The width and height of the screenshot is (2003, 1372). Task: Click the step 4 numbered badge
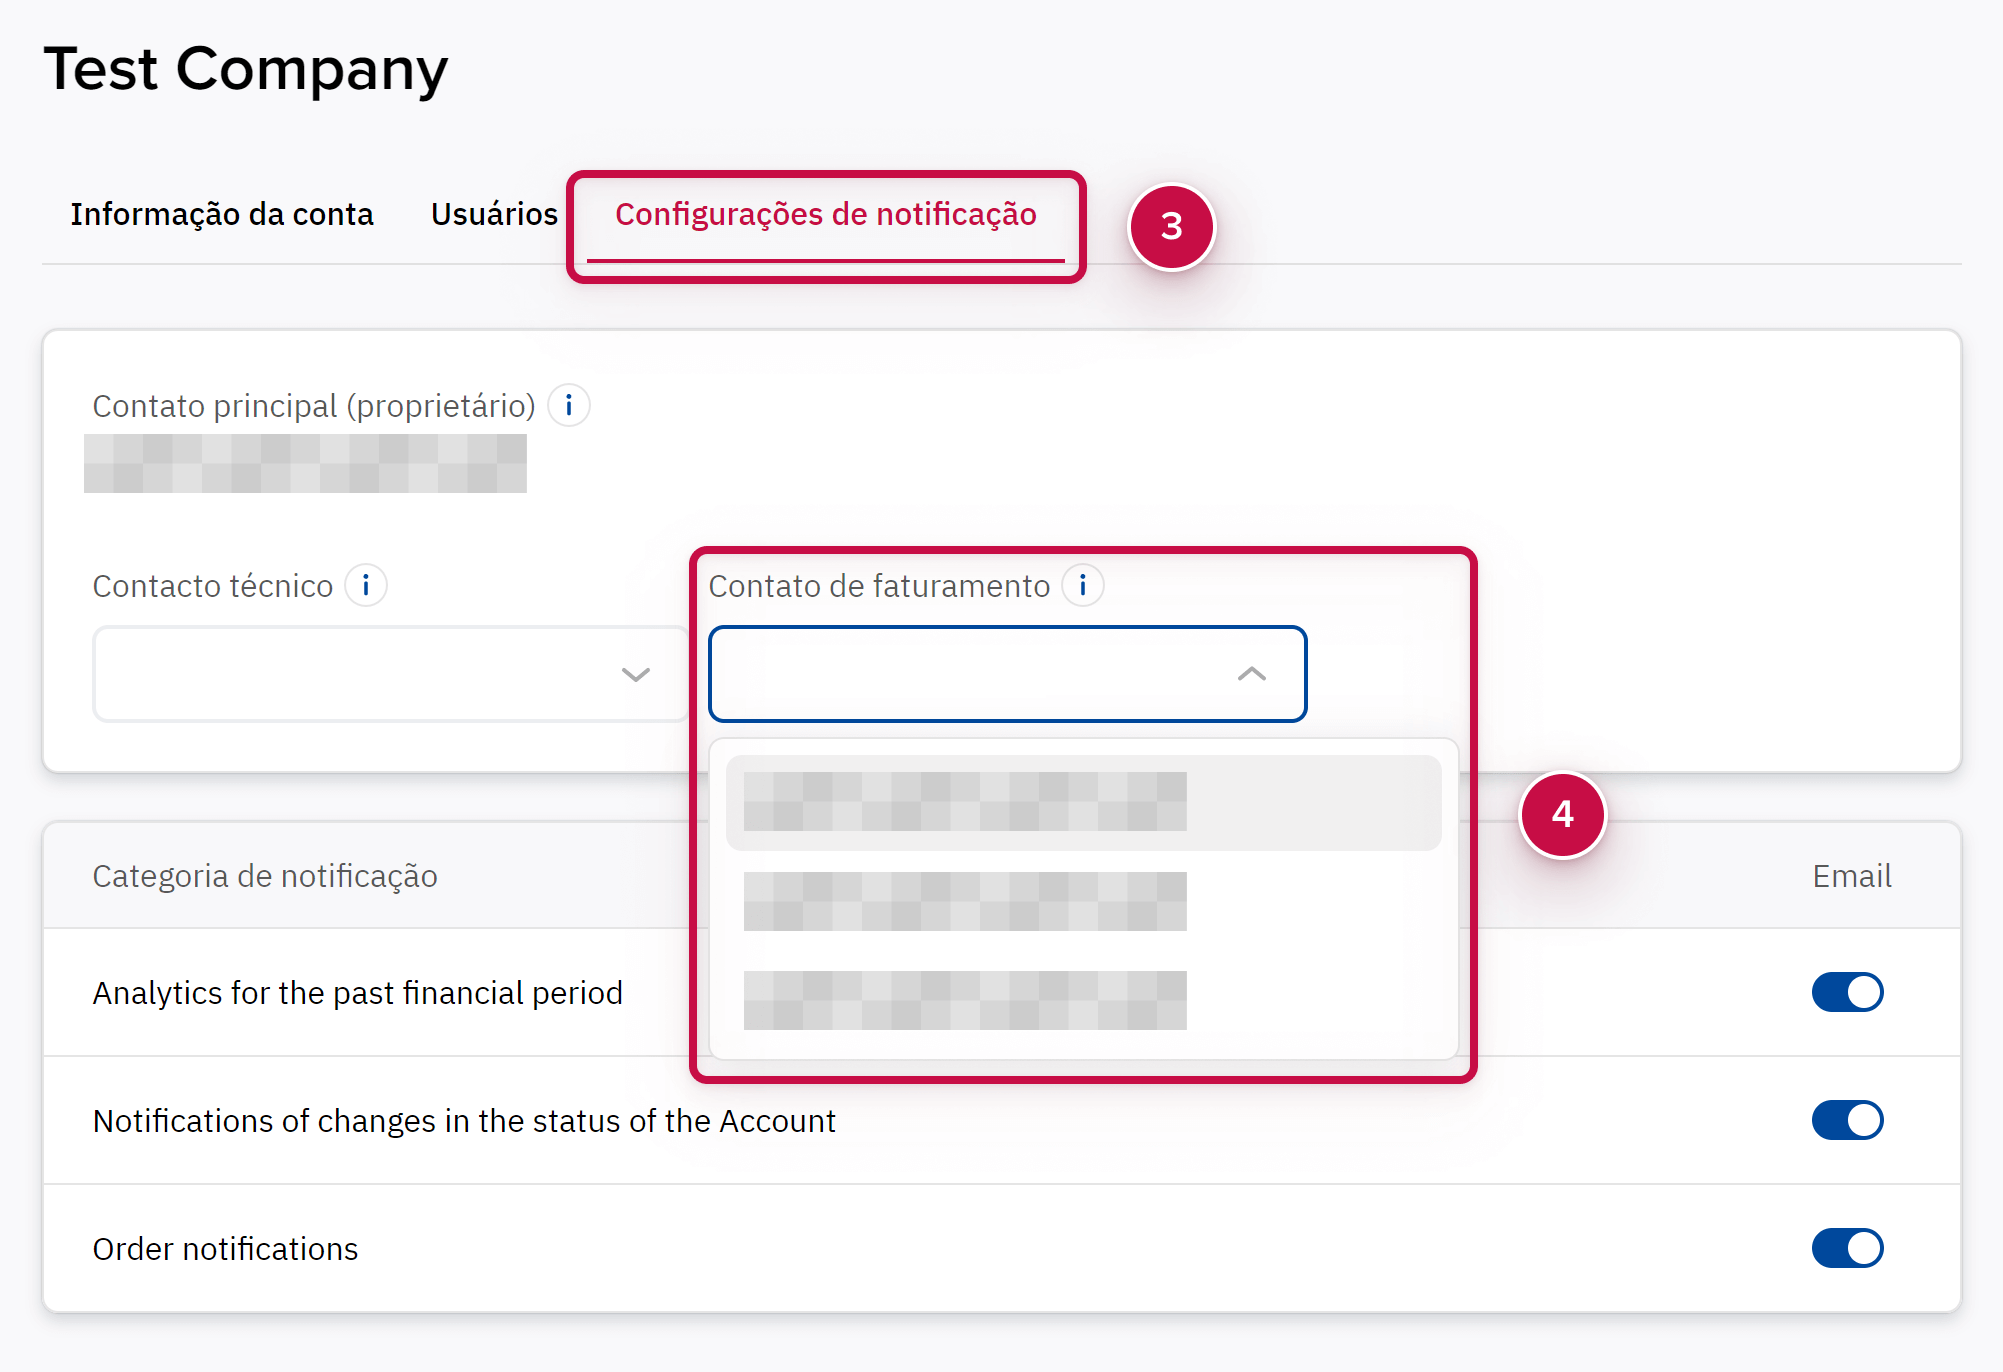(1562, 815)
